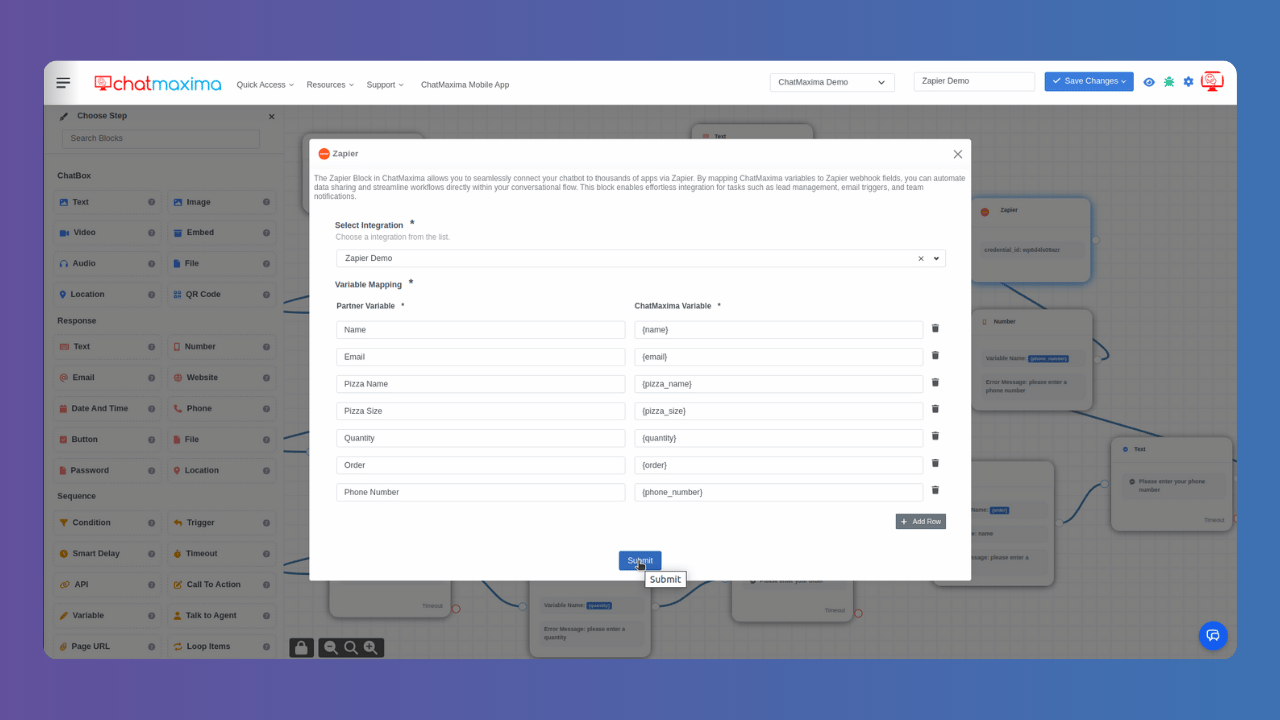The image size is (1280, 720).
Task: Delete the Email variable mapping row
Action: tap(935, 355)
